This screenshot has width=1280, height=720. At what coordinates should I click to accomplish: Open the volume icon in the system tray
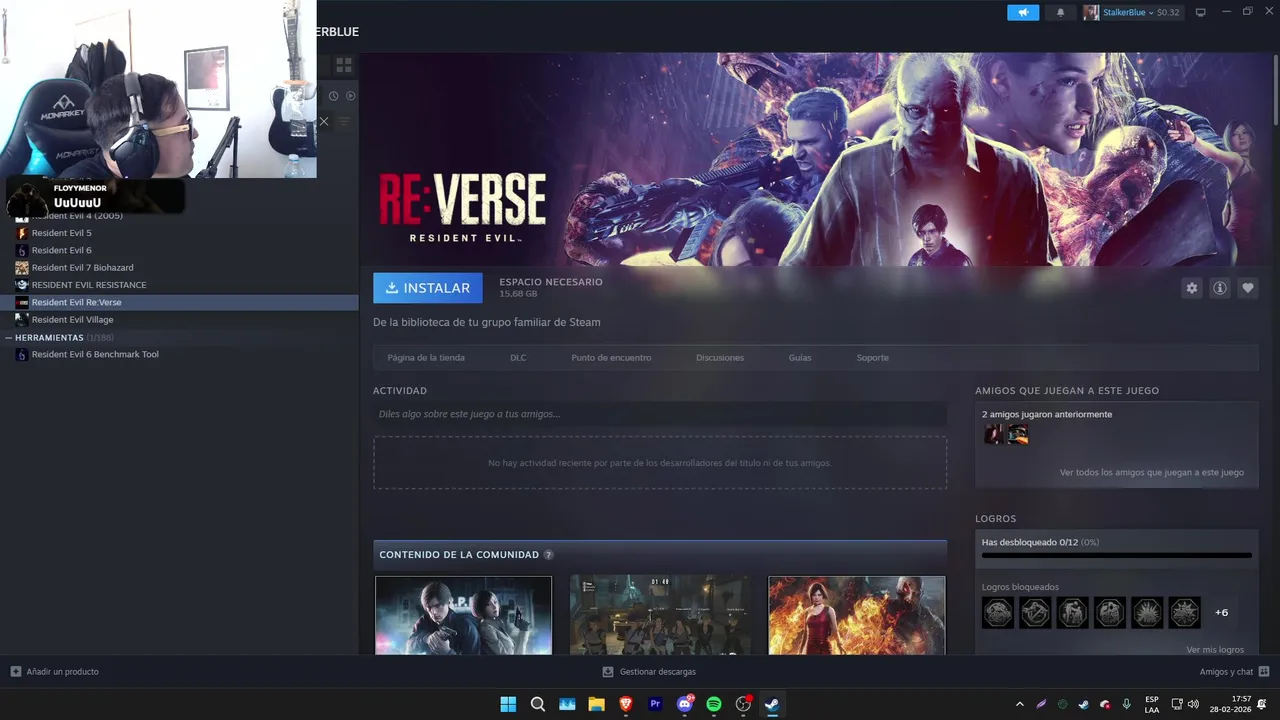tap(1193, 704)
